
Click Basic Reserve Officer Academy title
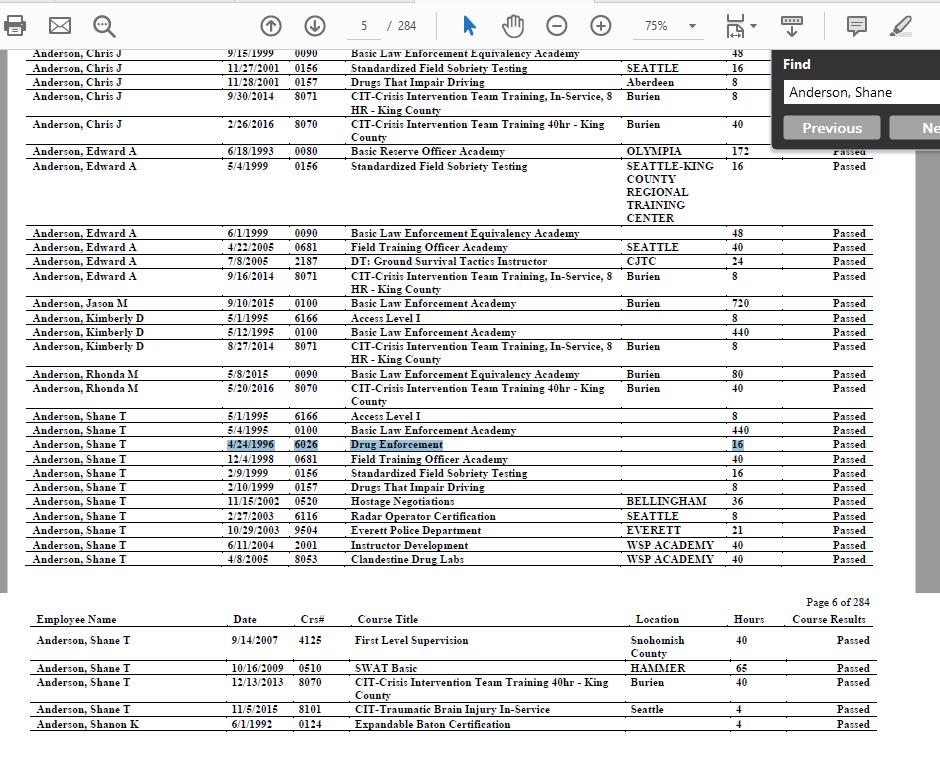coord(428,152)
